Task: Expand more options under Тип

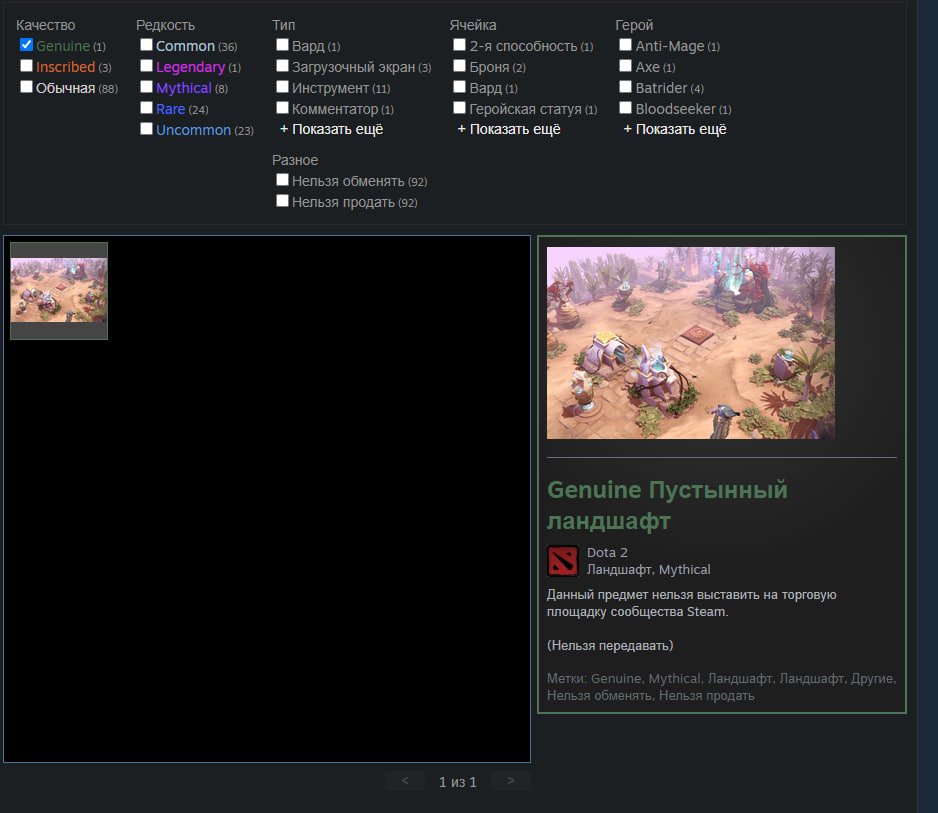Action: 331,129
